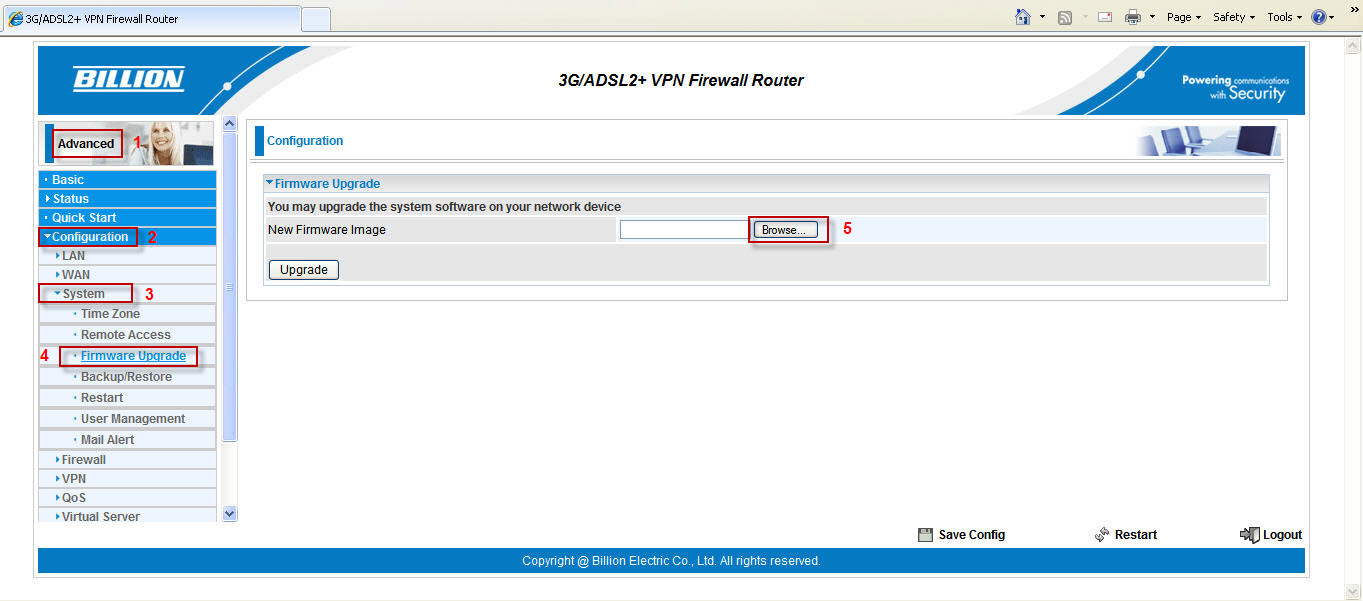Collapse the Configuration menu section
The width and height of the screenshot is (1363, 601).
point(128,237)
